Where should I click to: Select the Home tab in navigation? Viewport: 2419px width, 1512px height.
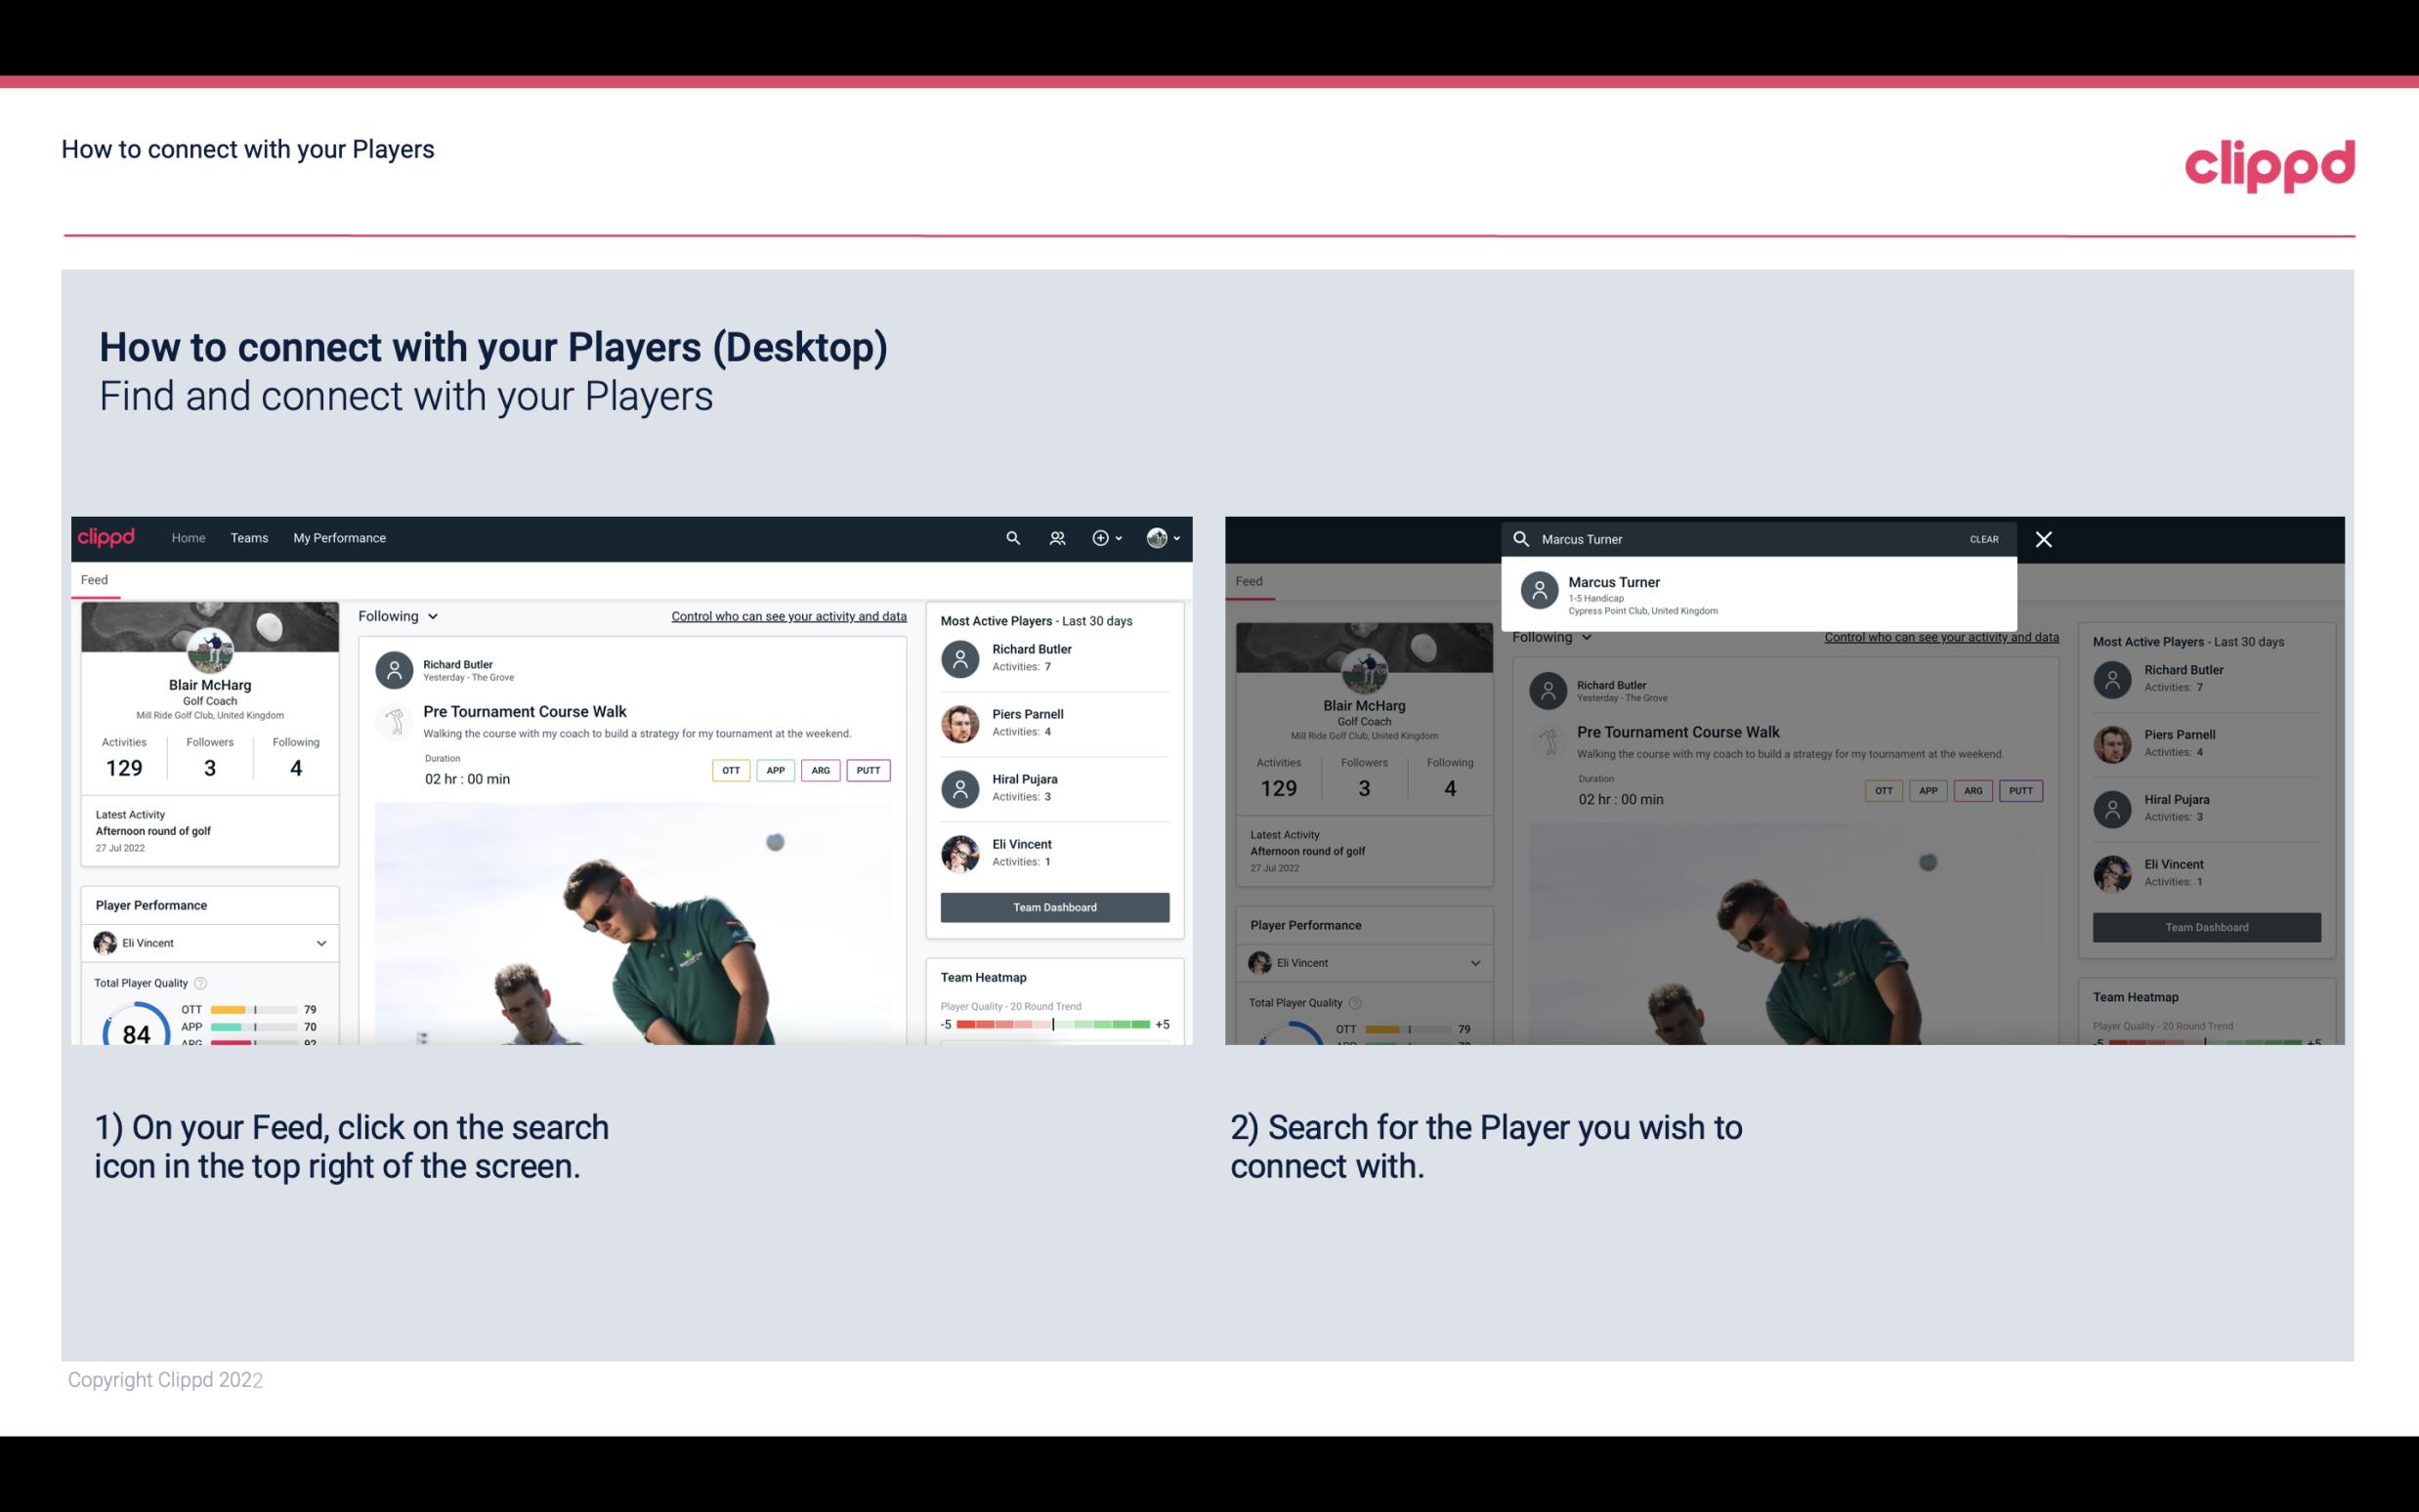187,536
